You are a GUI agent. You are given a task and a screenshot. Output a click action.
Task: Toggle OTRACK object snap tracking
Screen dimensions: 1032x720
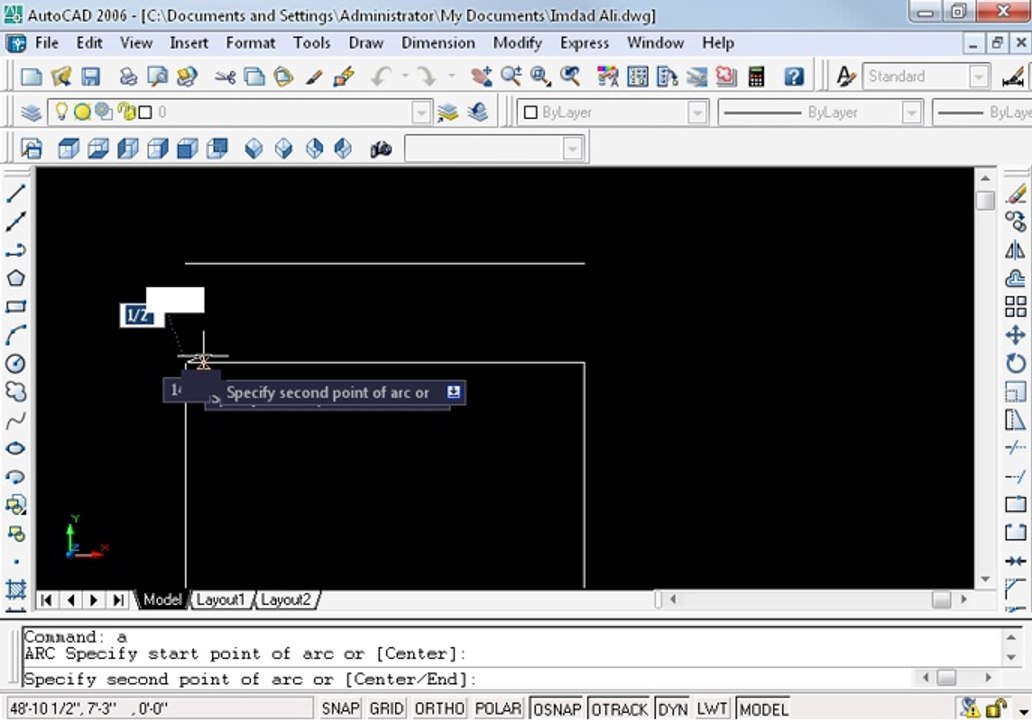tap(619, 709)
